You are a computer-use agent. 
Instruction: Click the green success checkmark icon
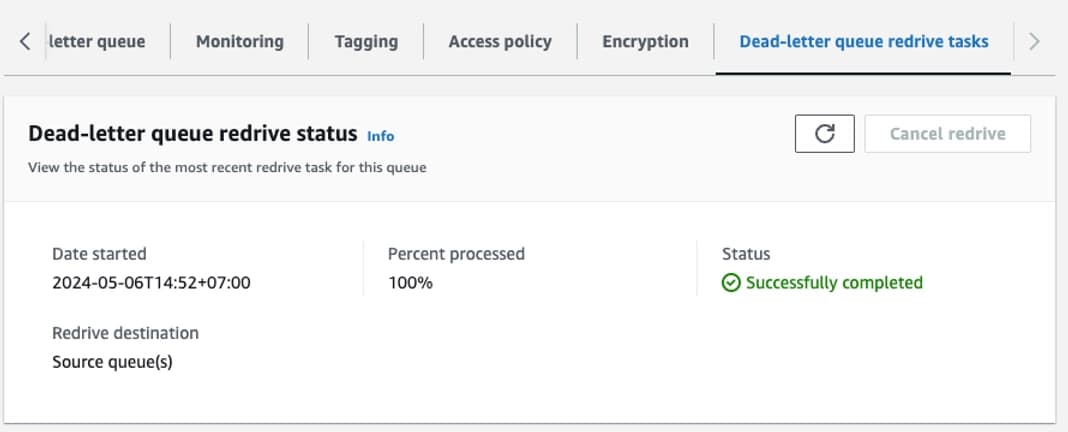tap(731, 283)
